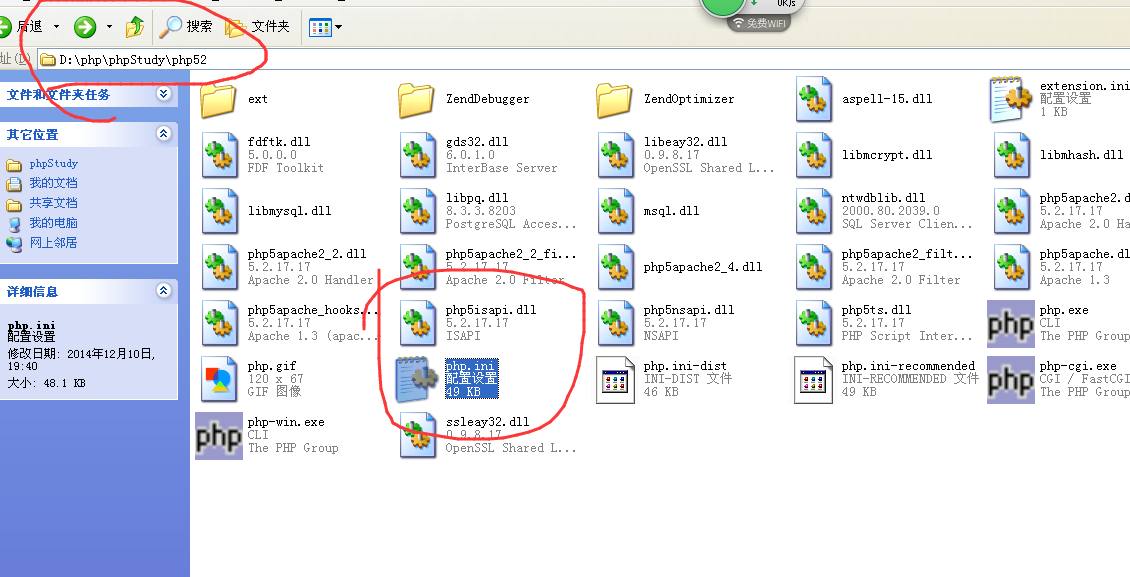Select the php-win.exe icon

[x=219, y=436]
